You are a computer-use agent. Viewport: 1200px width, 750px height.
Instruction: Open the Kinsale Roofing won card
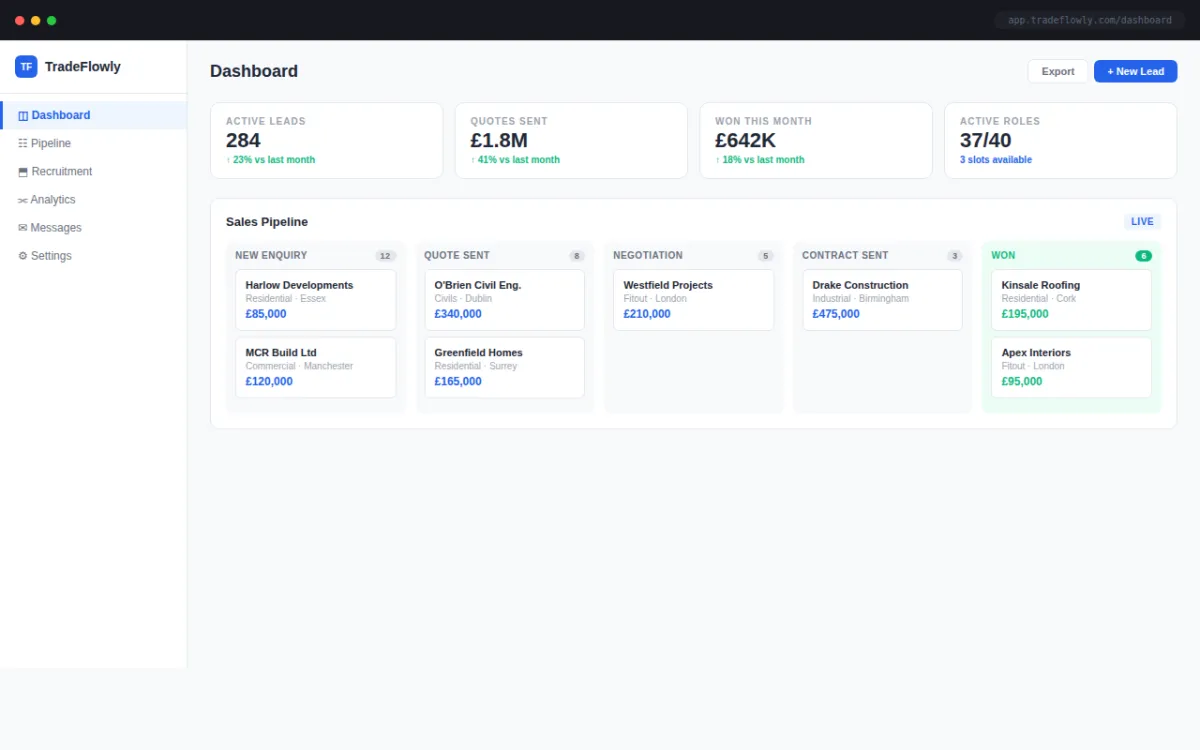(x=1071, y=299)
